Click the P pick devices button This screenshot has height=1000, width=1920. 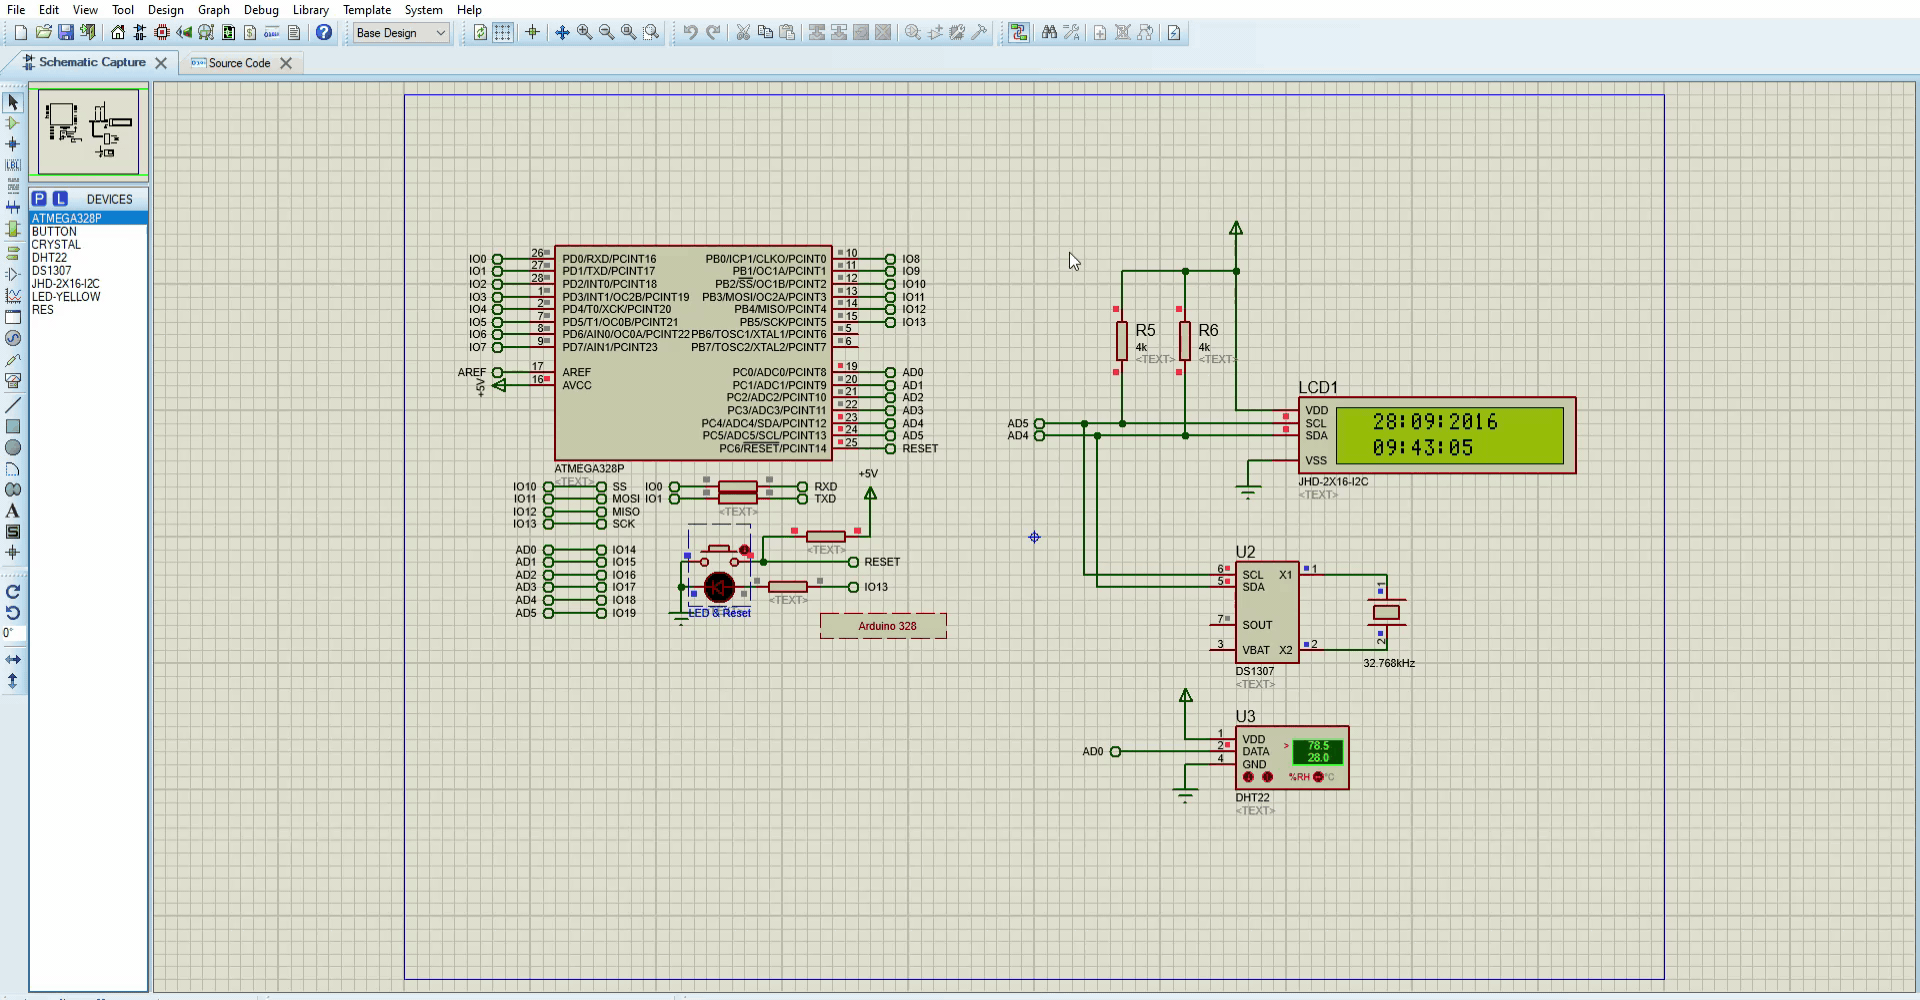(x=39, y=199)
